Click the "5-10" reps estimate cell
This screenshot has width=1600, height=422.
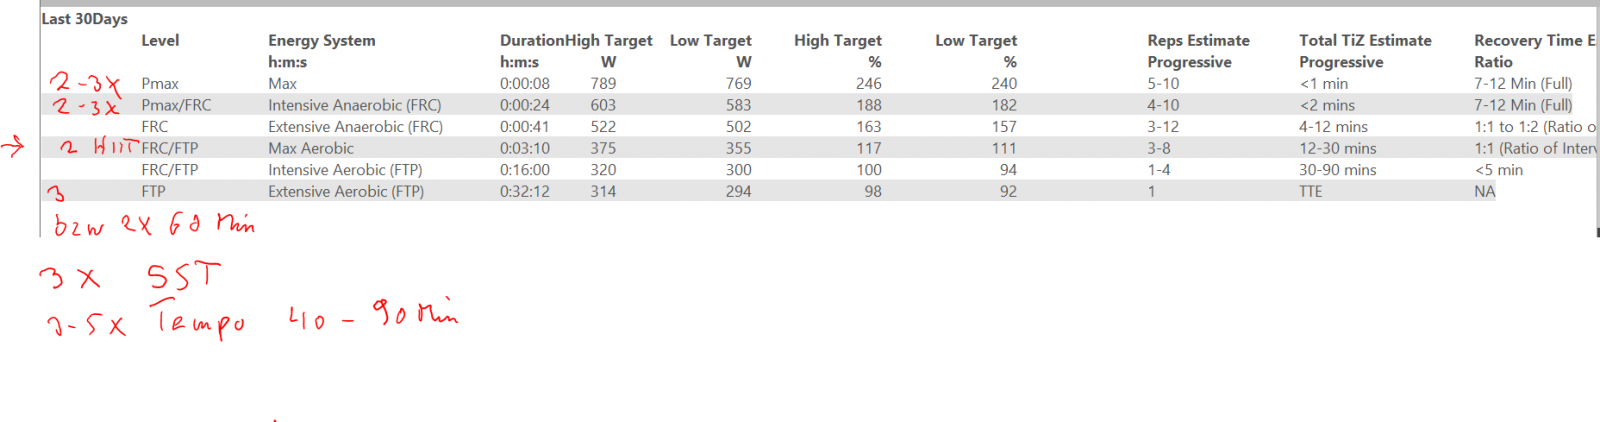1163,84
